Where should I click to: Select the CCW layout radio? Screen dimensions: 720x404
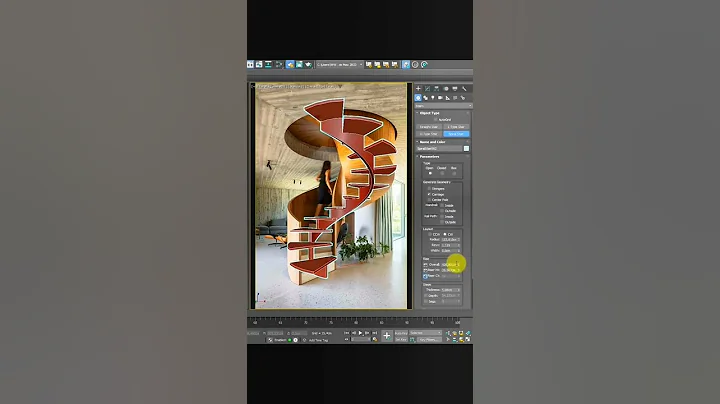pyautogui.click(x=429, y=234)
